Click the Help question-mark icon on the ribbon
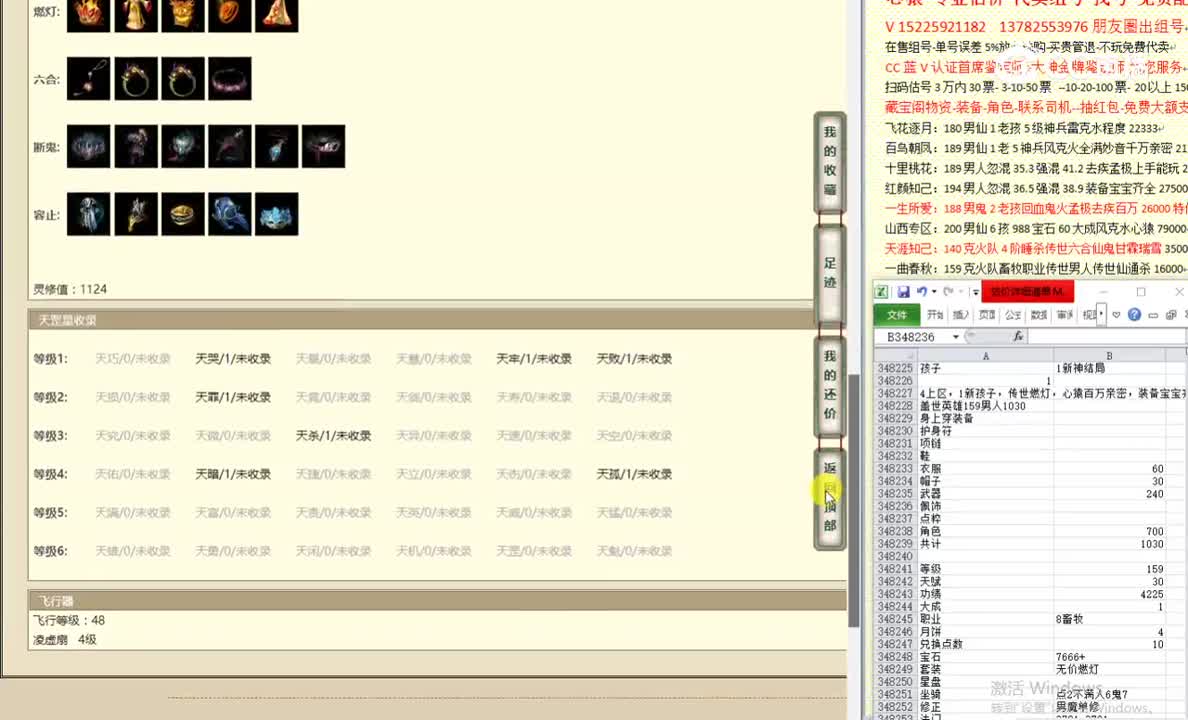The width and height of the screenshot is (1188, 720). coord(1134,314)
